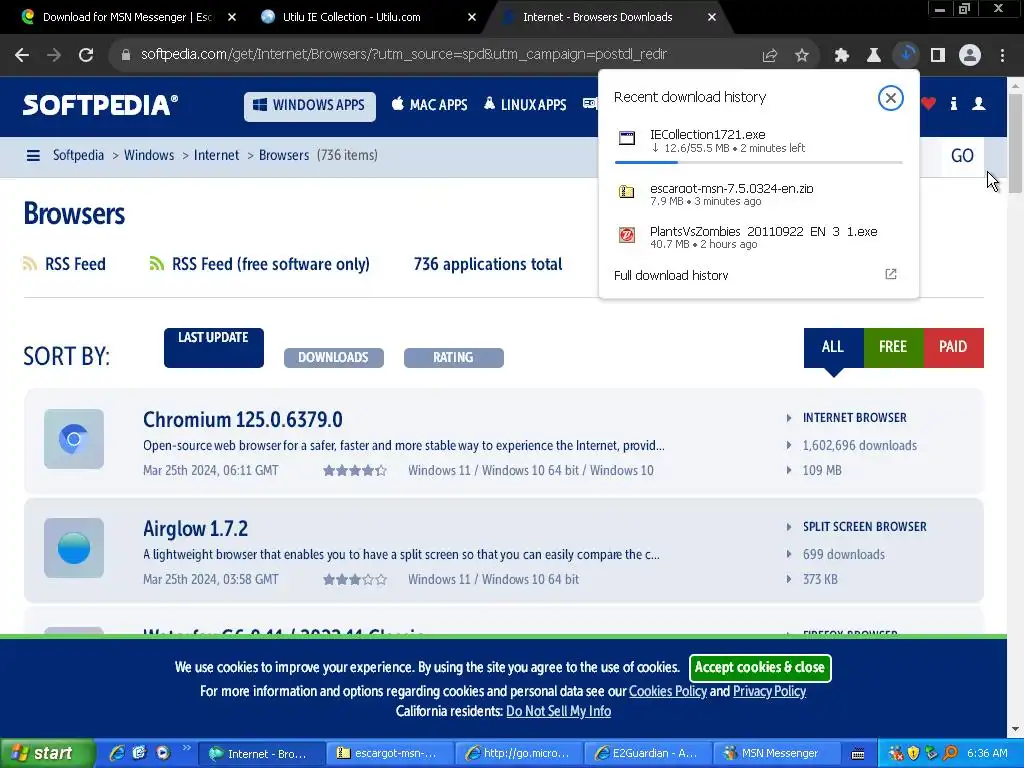The height and width of the screenshot is (768, 1024).
Task: Select the Windows Apps tab
Action: 310,106
